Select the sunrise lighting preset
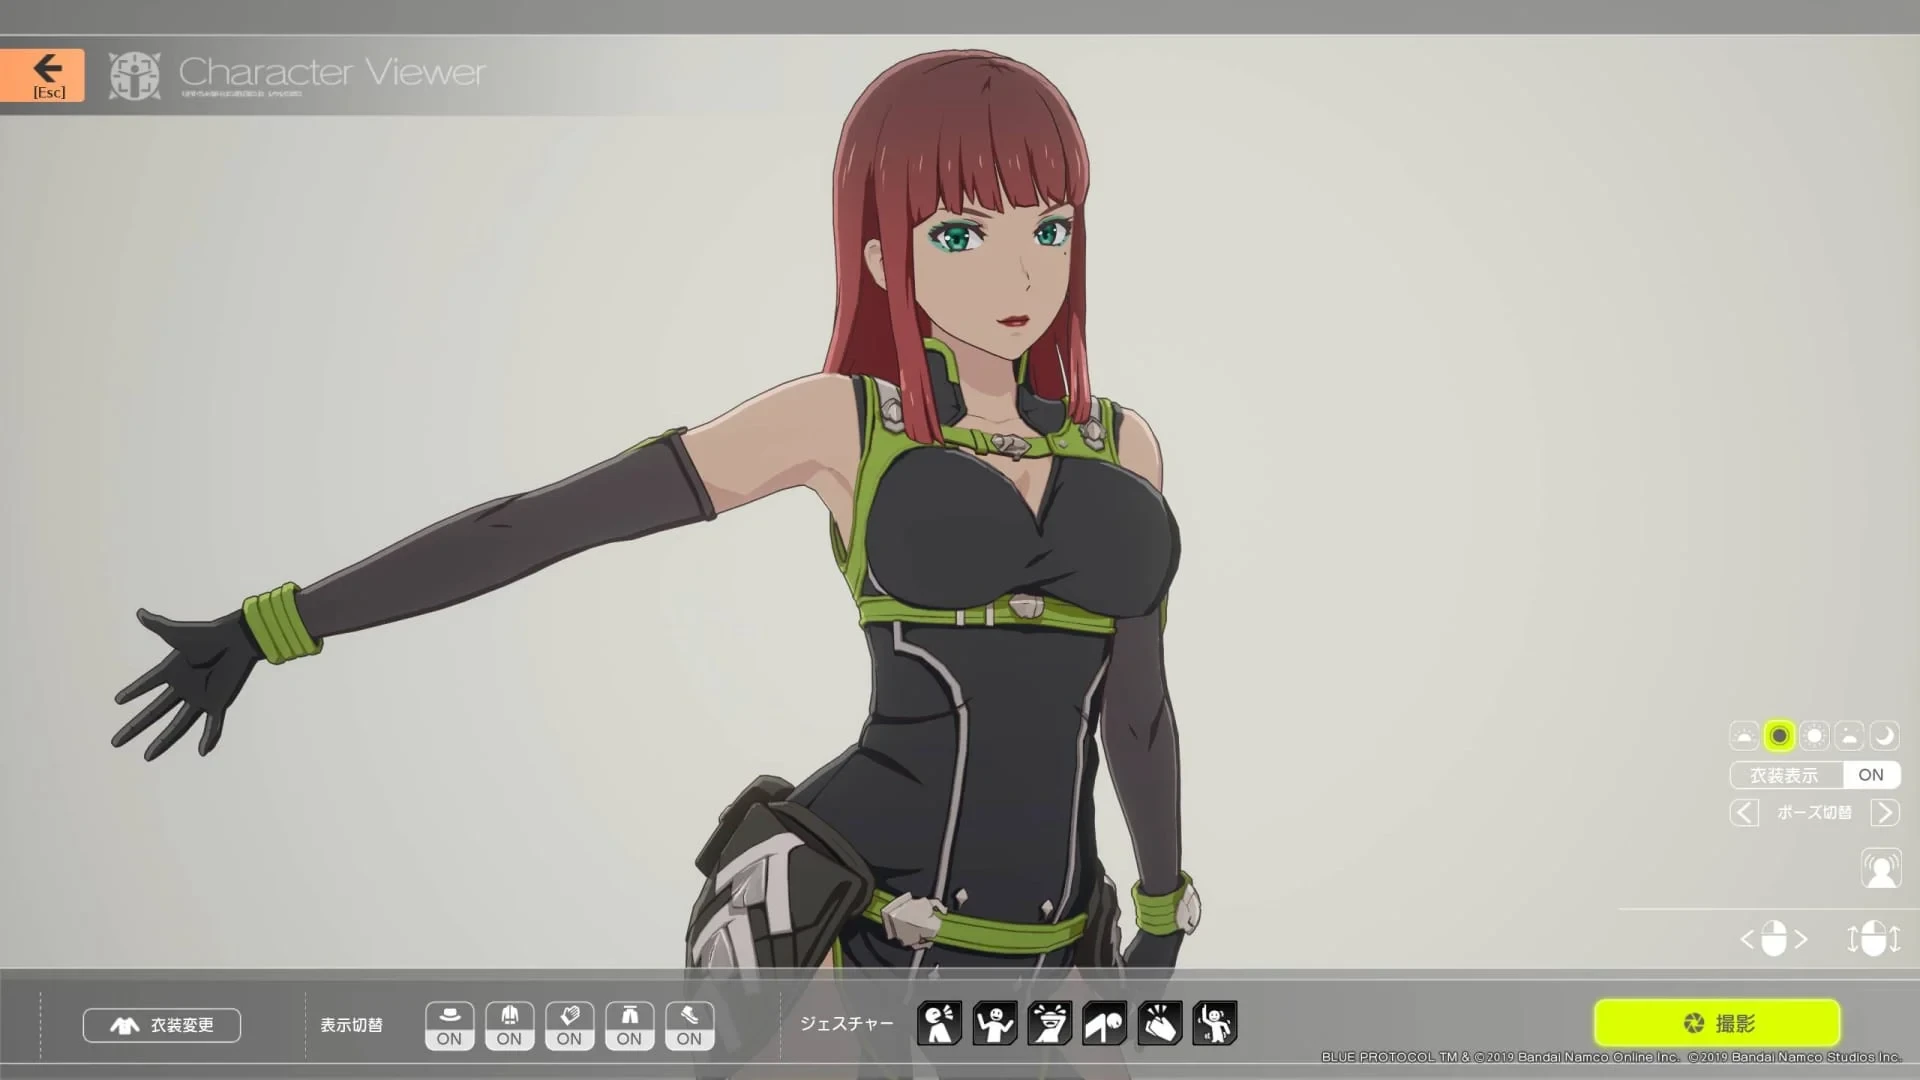Viewport: 1920px width, 1080px height. (1744, 736)
